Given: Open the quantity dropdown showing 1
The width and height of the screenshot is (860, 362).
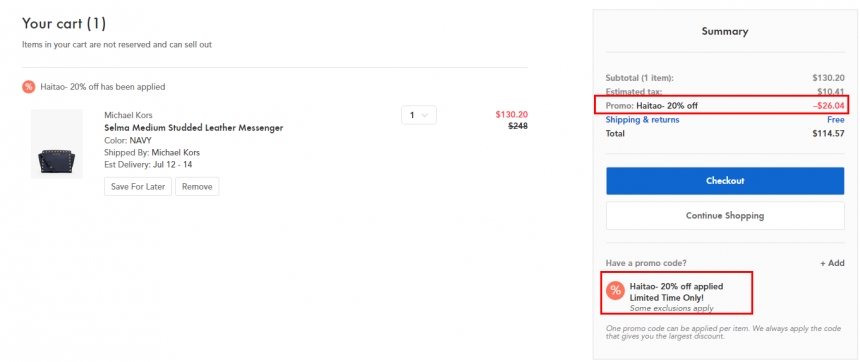Looking at the screenshot, I should (419, 115).
